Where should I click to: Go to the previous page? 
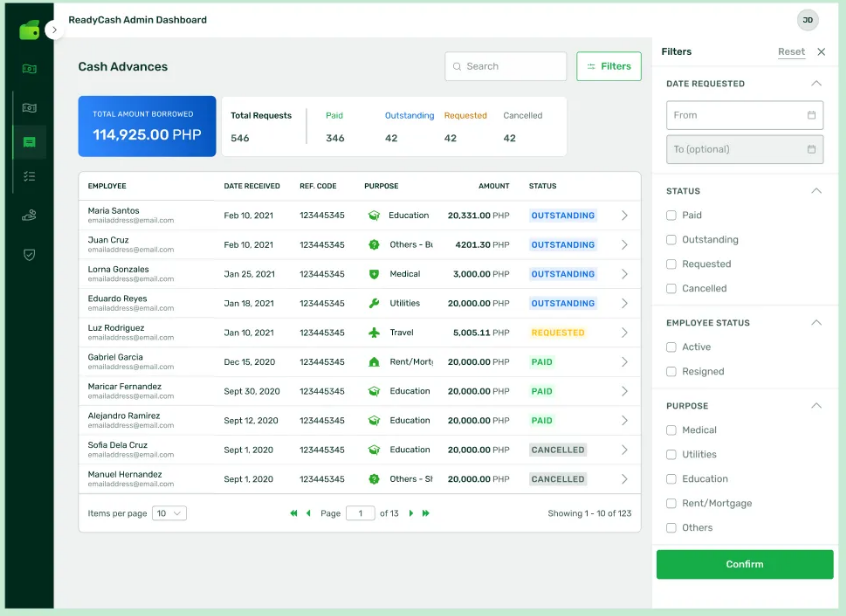309,513
